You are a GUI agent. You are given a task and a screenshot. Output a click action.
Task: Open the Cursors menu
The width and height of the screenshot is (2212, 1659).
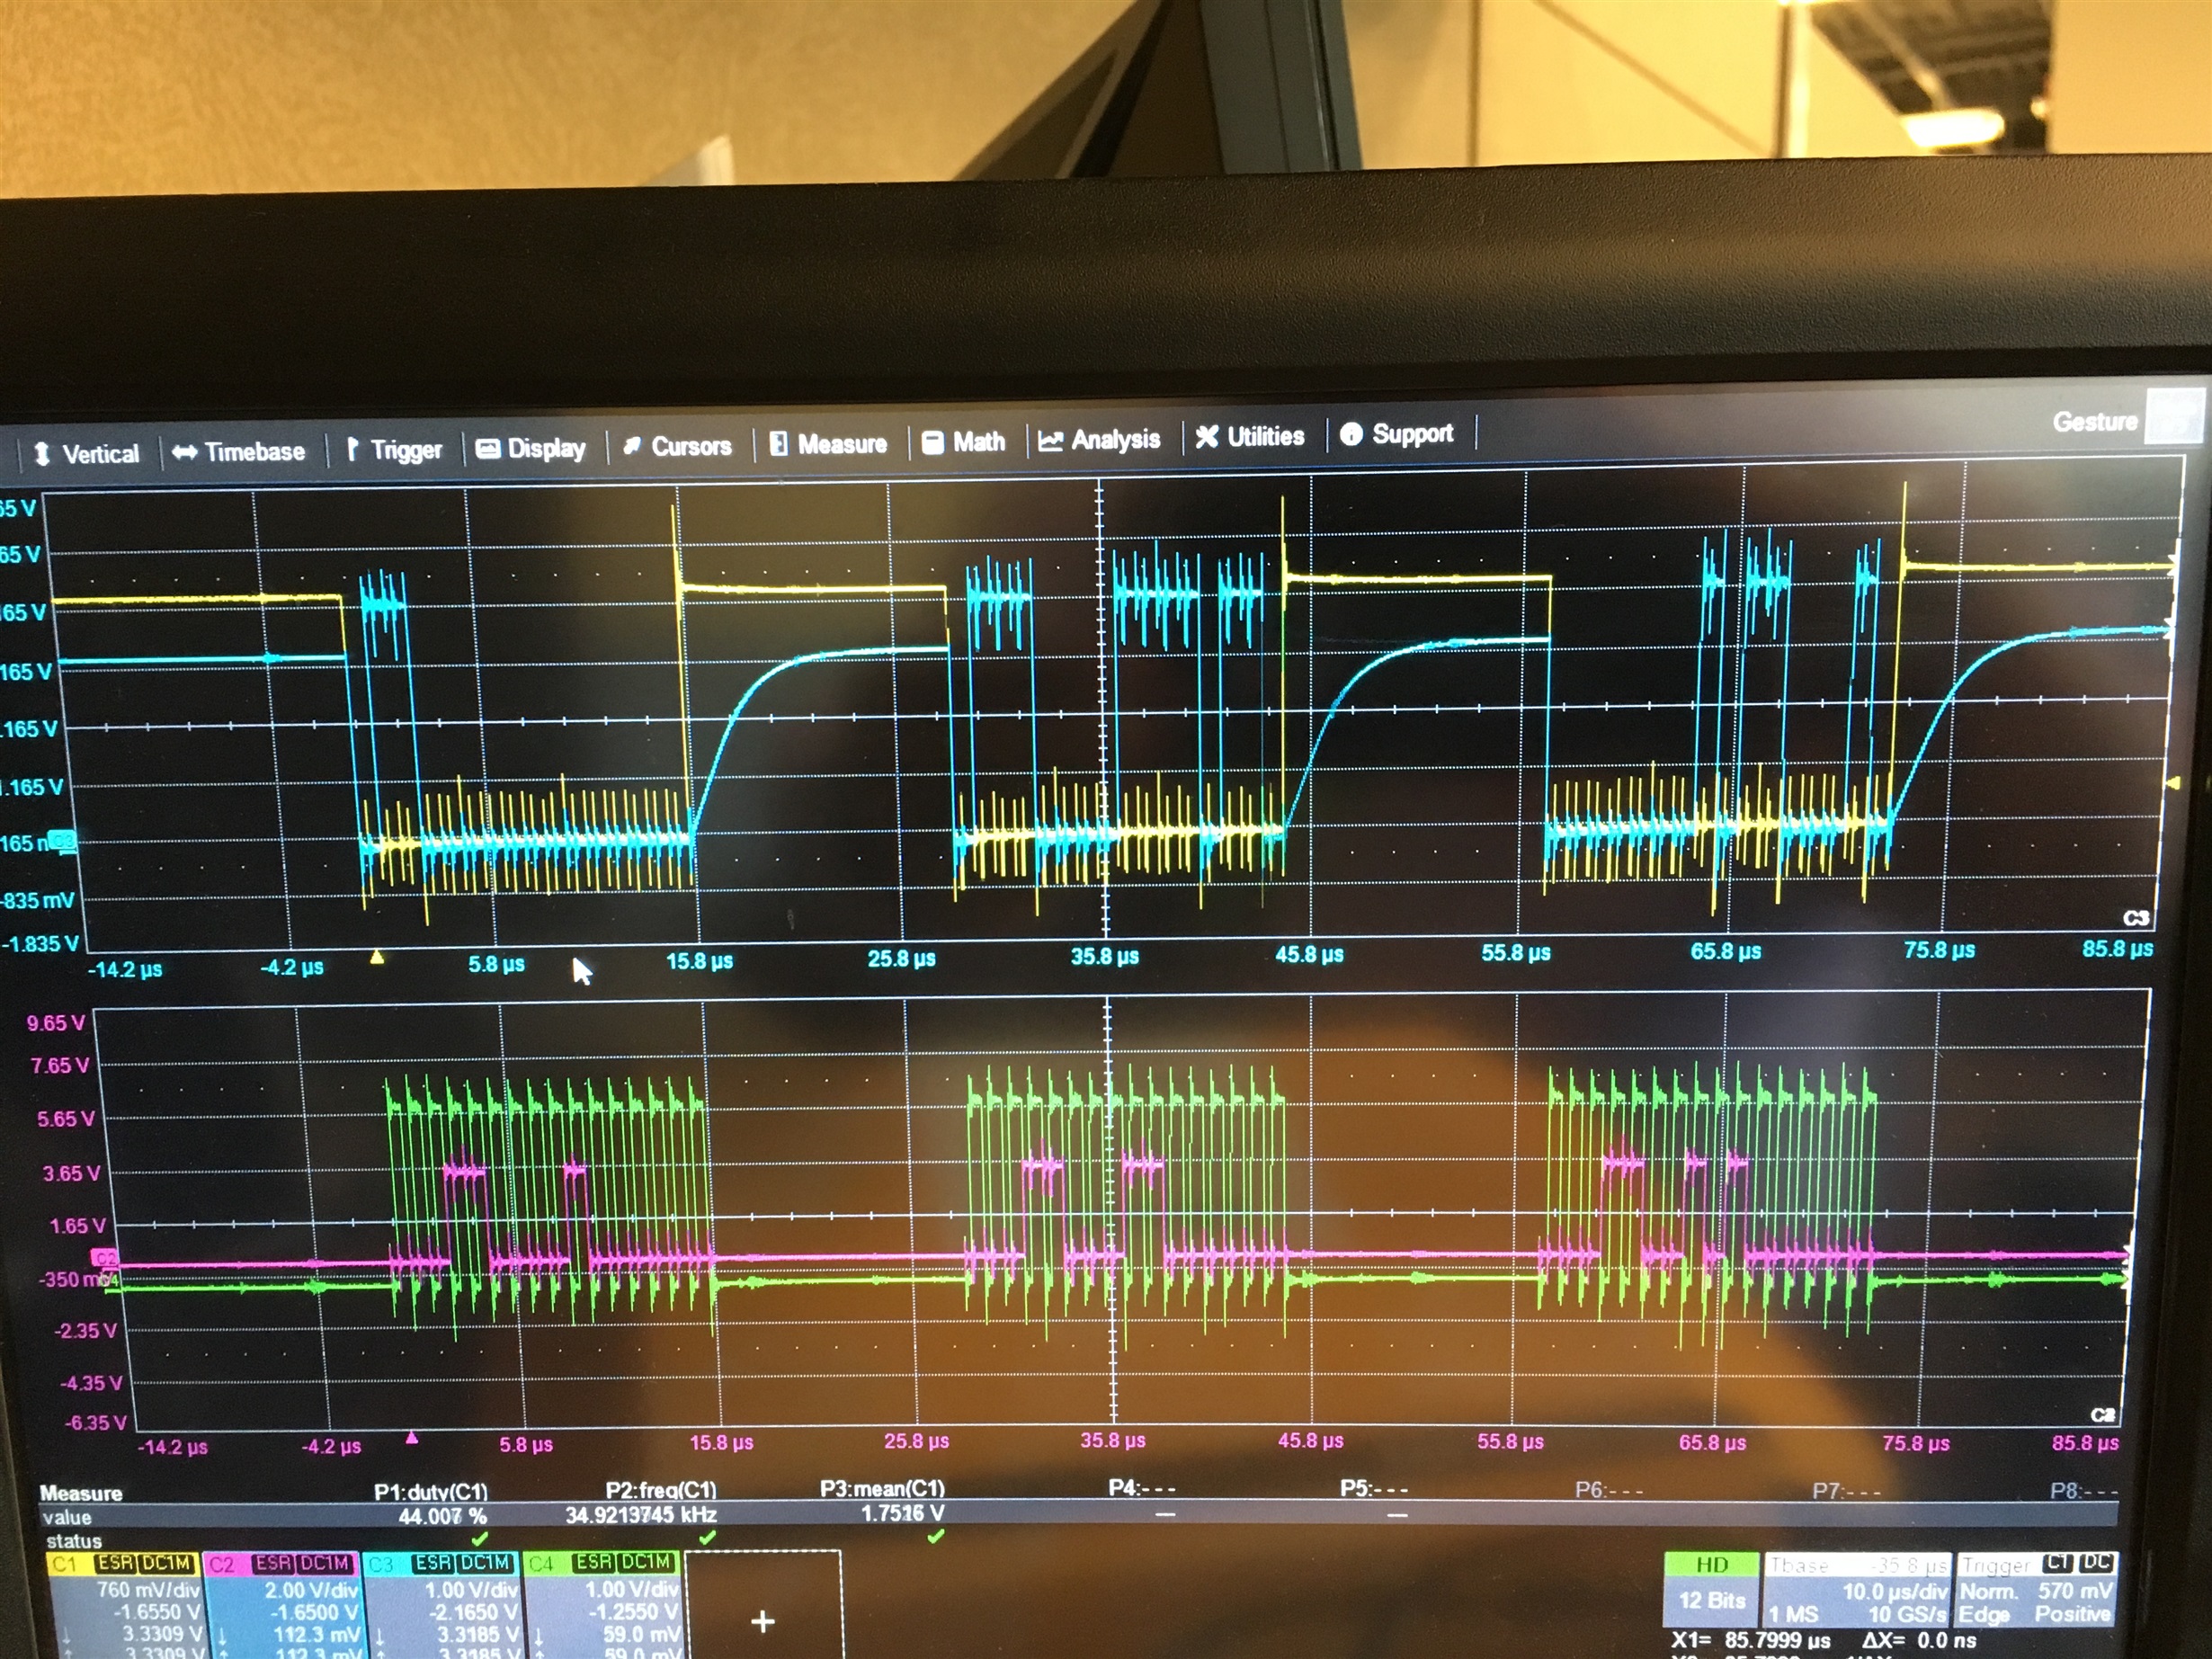677,446
